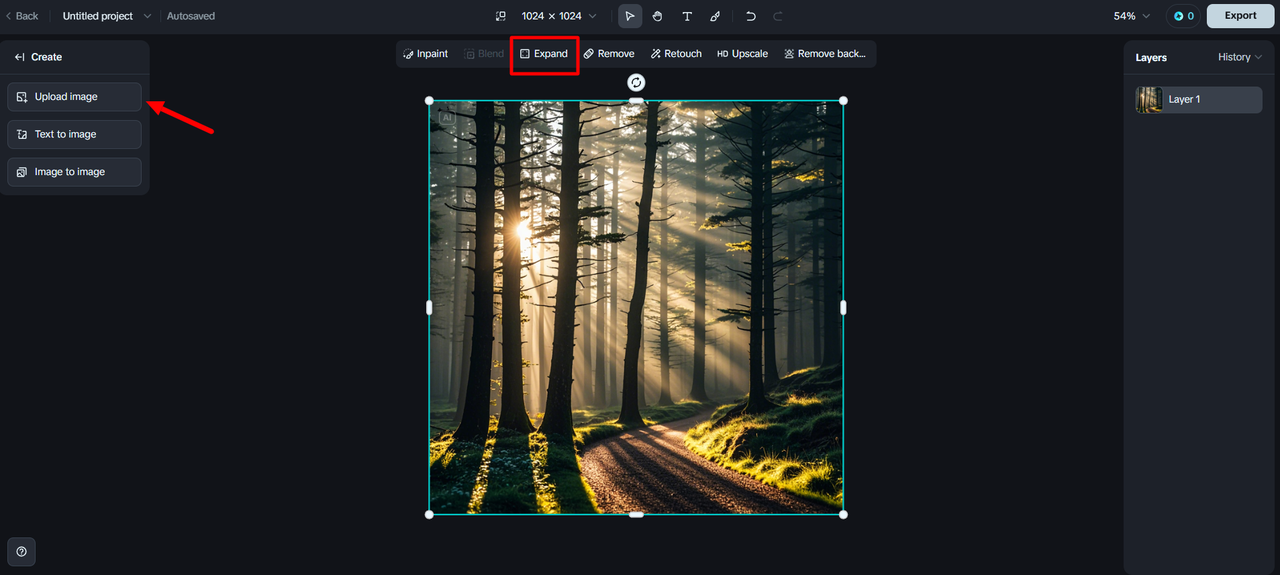Export the project
This screenshot has height=575, width=1280.
coord(1240,16)
